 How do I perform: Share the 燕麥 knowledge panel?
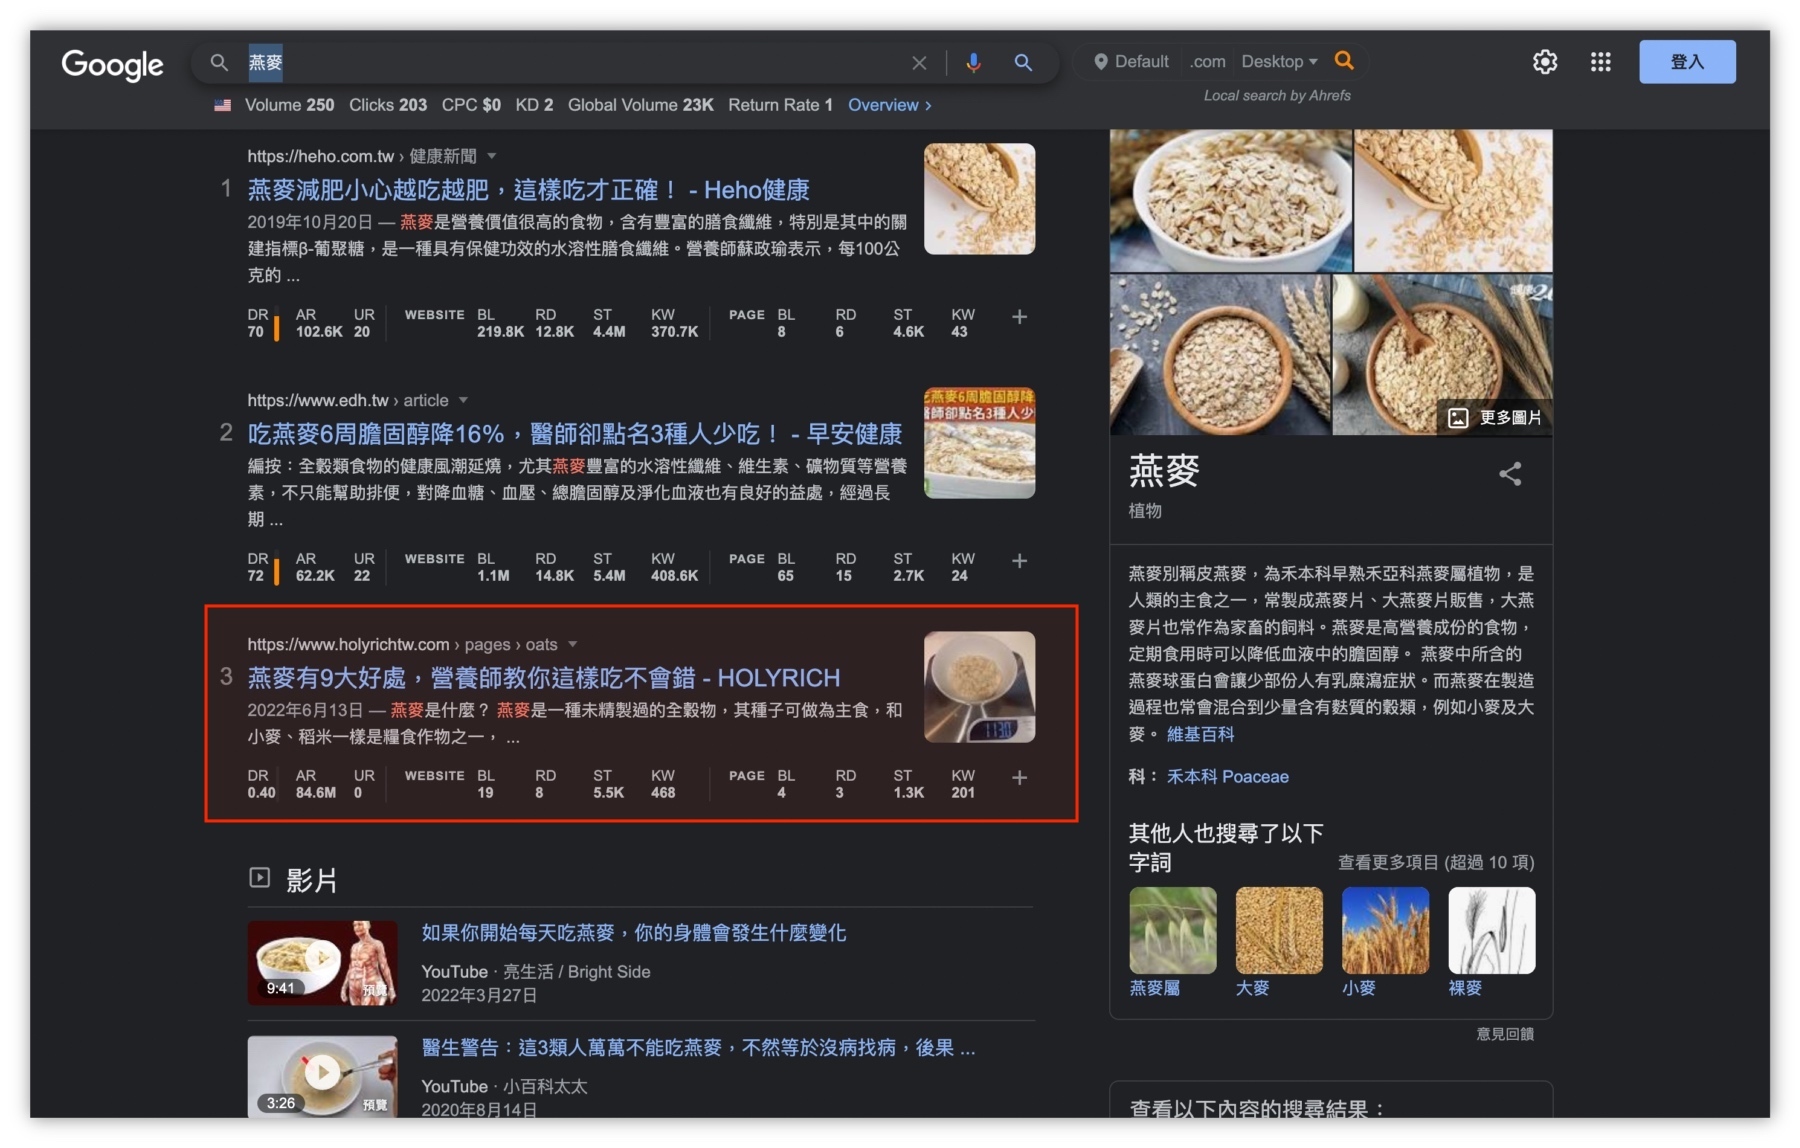pos(1511,474)
